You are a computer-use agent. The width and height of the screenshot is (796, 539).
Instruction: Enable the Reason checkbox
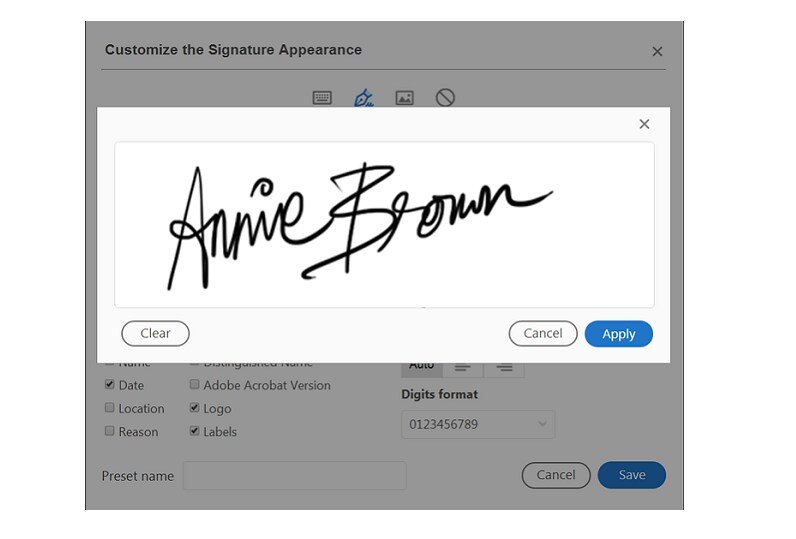coord(110,432)
